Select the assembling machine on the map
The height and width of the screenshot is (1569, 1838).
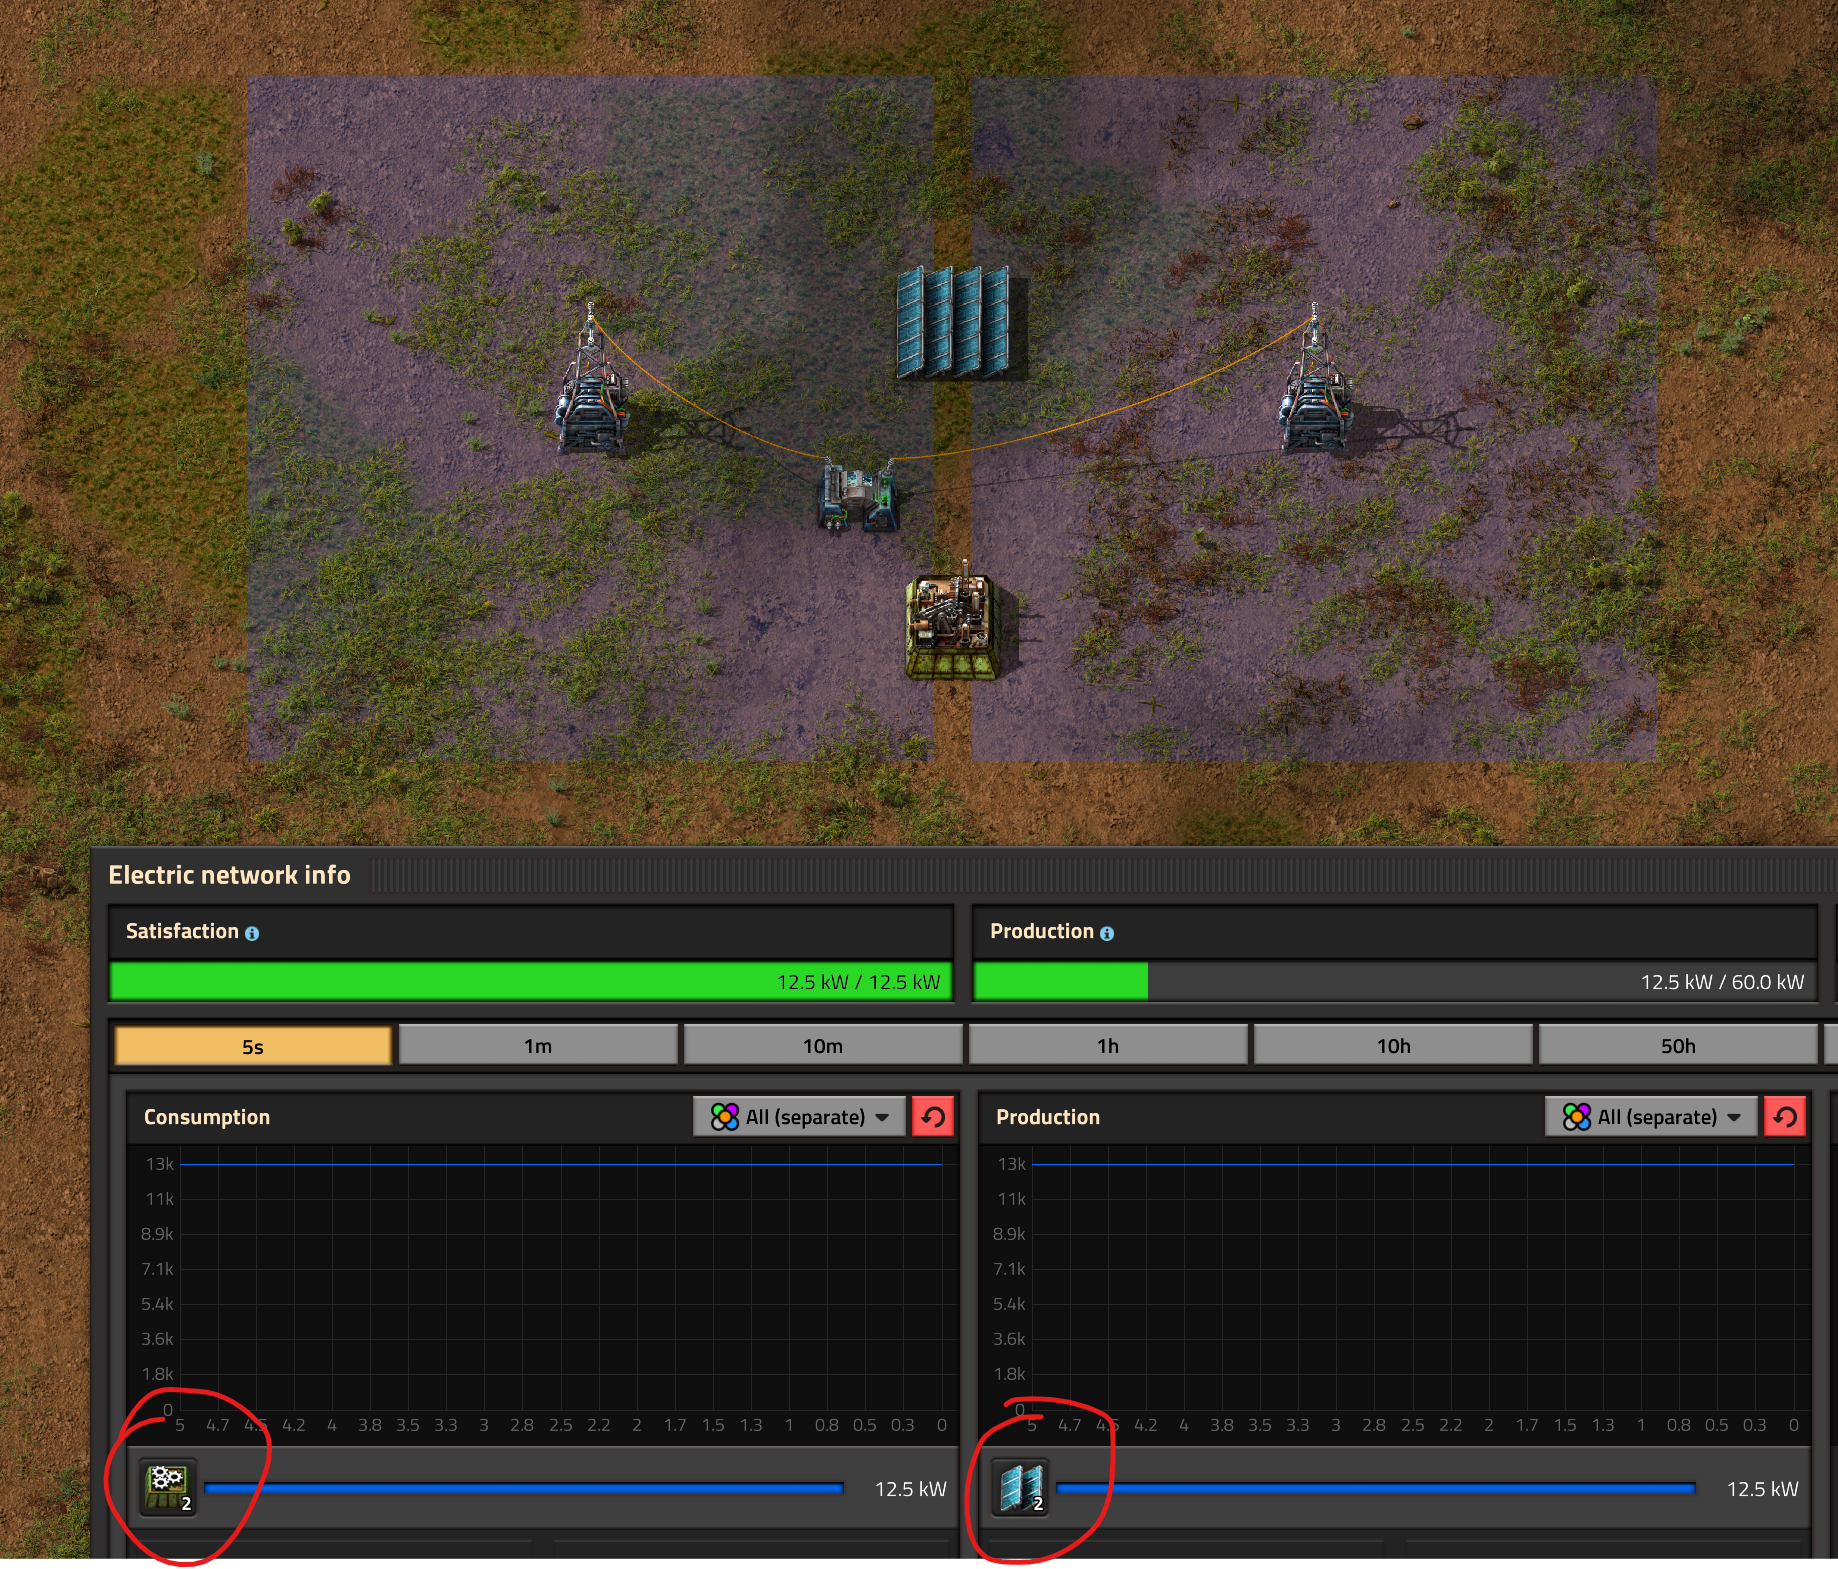(x=952, y=625)
